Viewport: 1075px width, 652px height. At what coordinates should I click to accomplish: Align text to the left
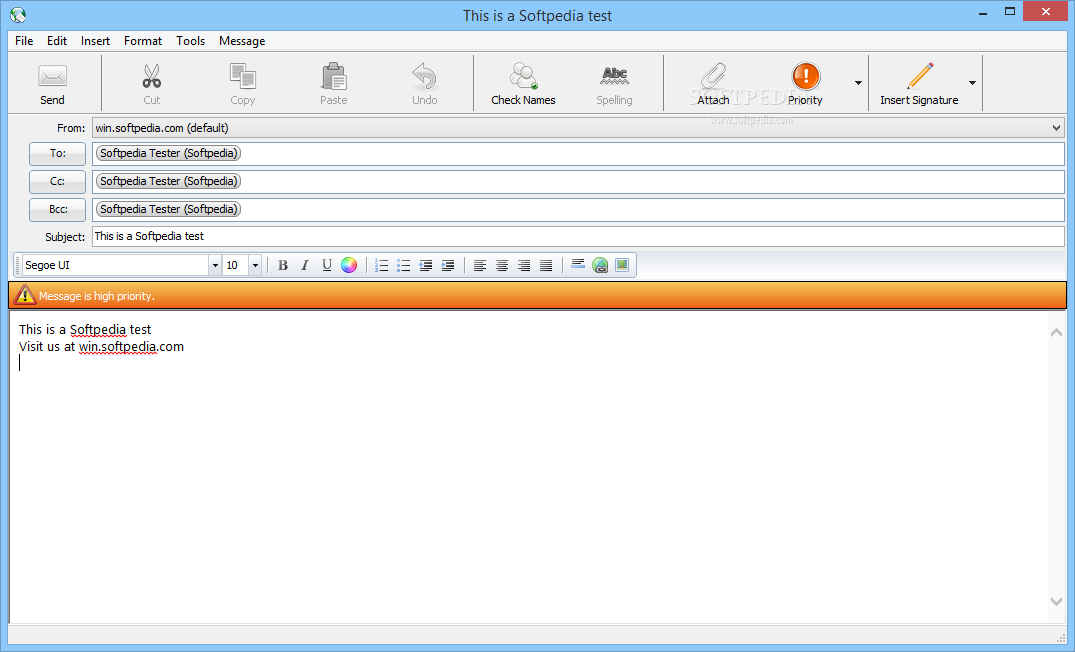(x=480, y=265)
